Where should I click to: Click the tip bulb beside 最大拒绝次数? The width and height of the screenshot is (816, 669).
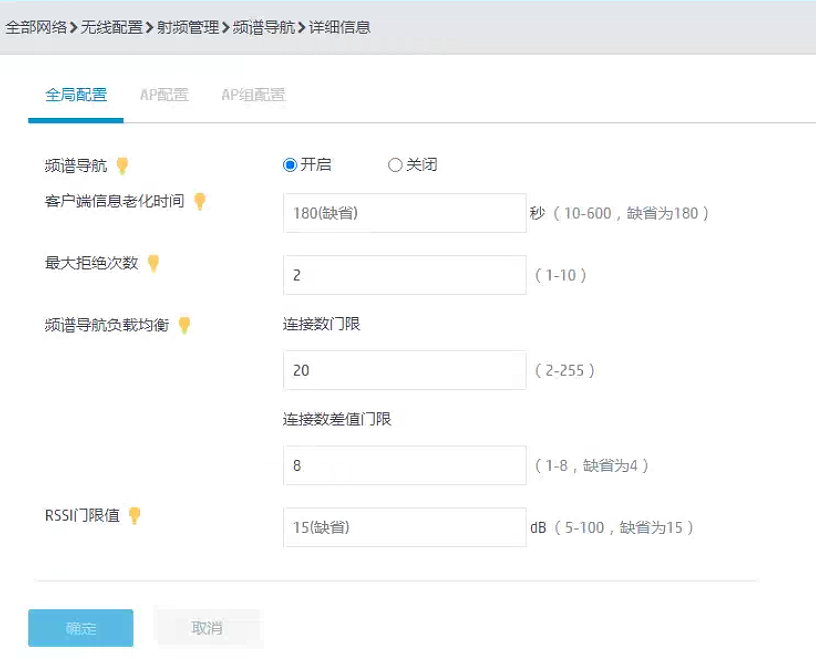[153, 263]
